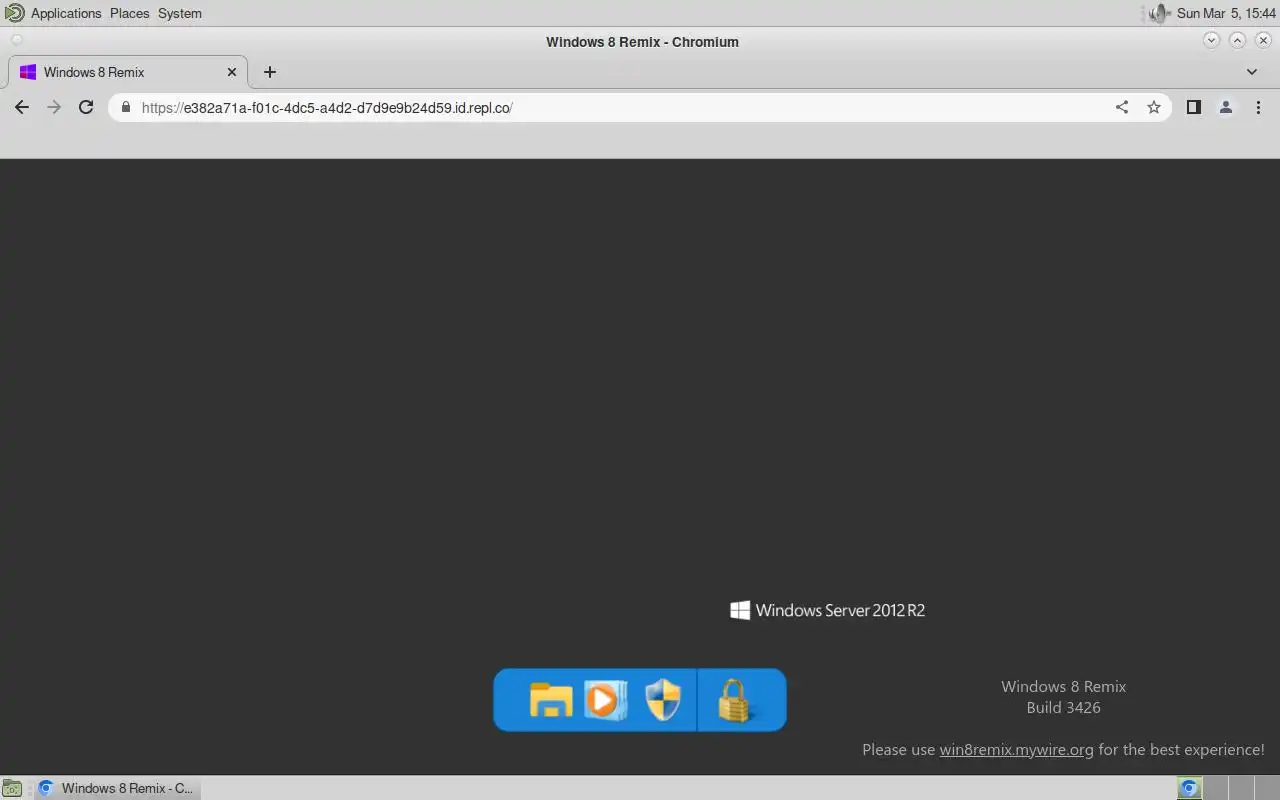Minimize the Chromium window
Screen dimensions: 1280x800
coord(1212,41)
